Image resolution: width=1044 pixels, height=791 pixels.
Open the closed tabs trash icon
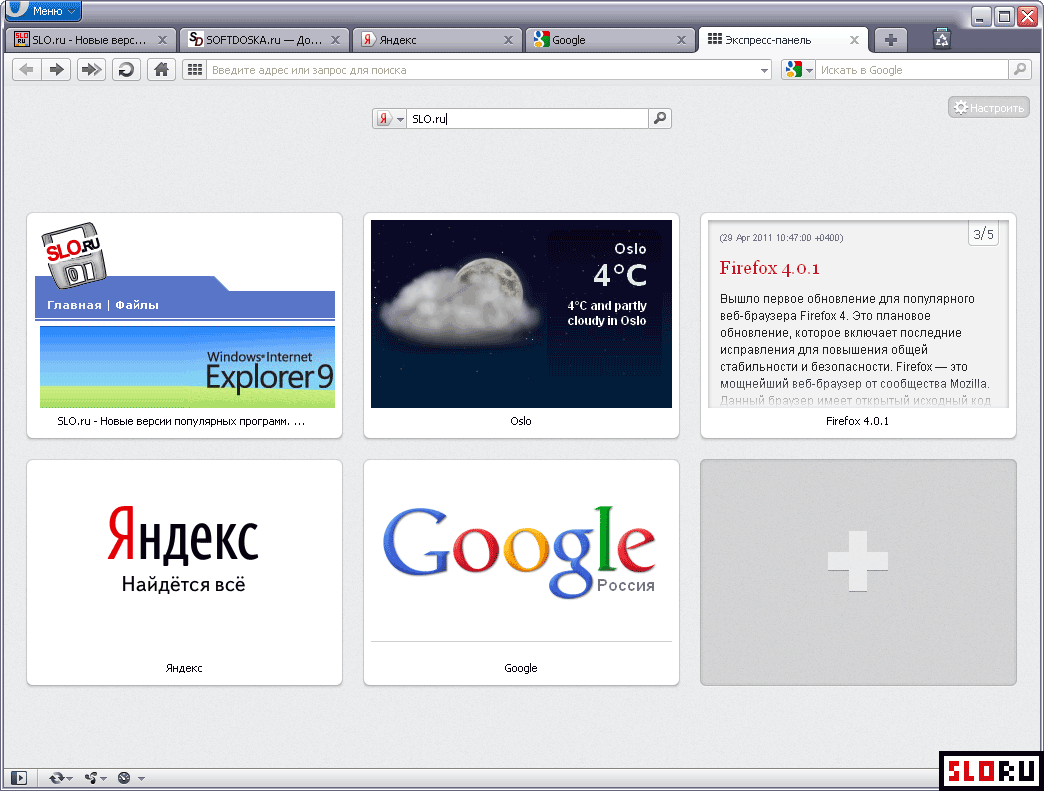tap(941, 39)
